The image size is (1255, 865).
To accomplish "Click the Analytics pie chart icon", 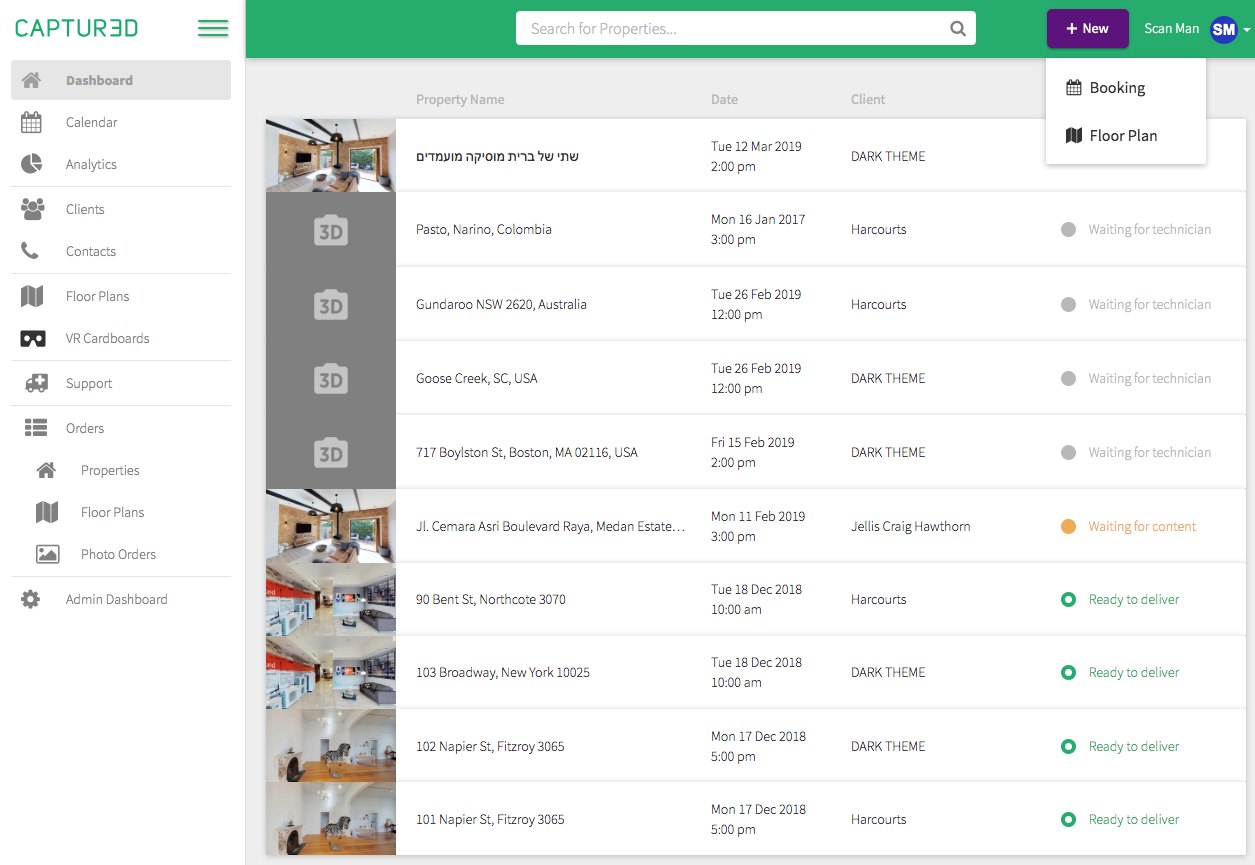I will (31, 164).
